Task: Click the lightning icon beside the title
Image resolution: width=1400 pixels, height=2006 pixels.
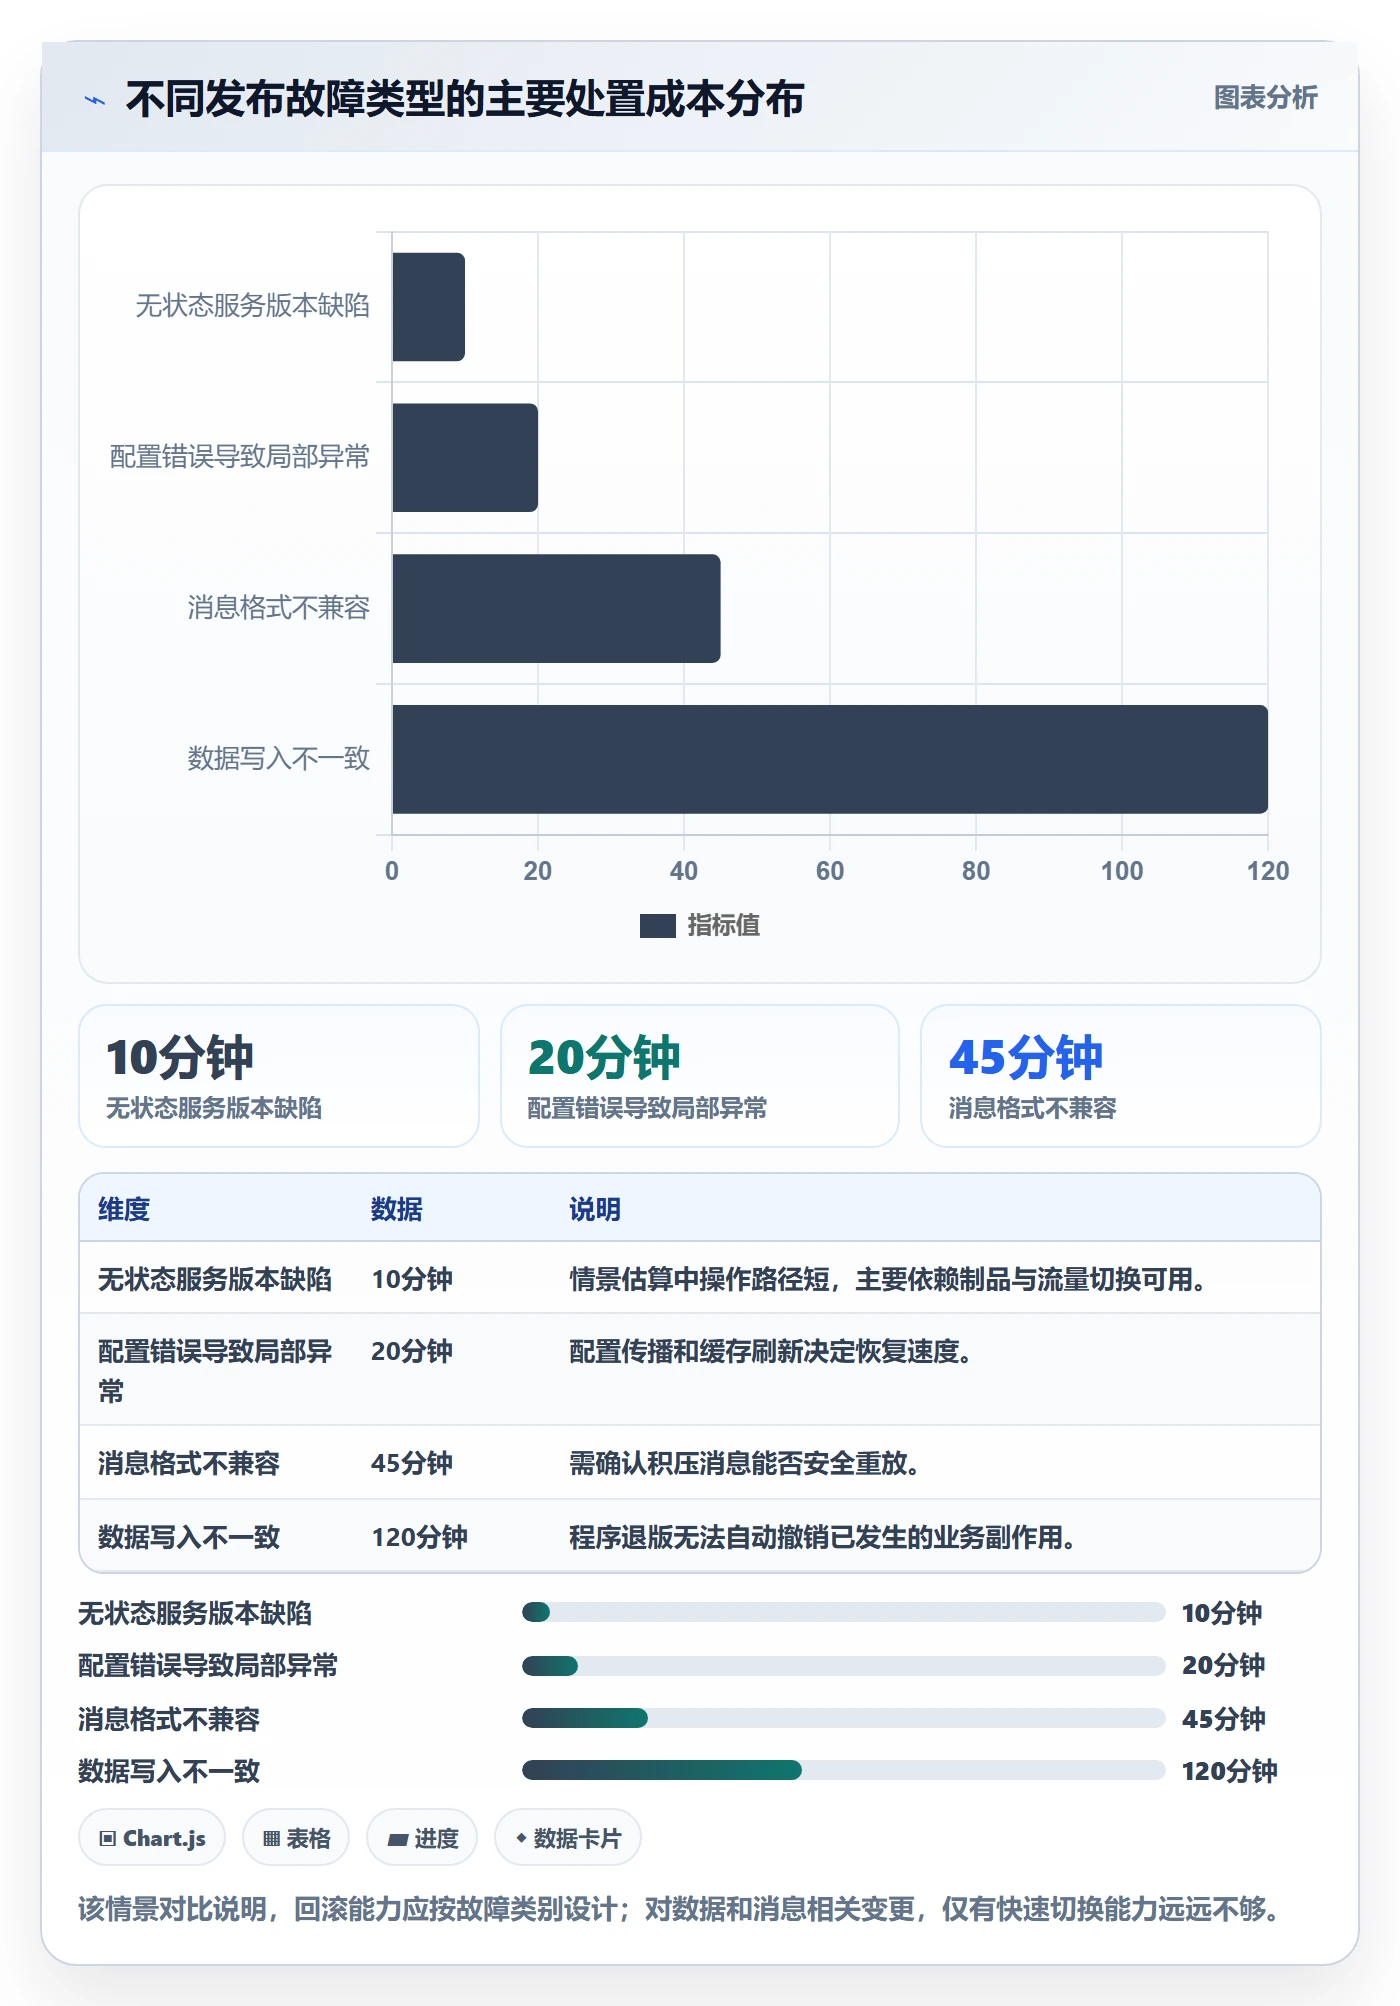Action: 95,100
